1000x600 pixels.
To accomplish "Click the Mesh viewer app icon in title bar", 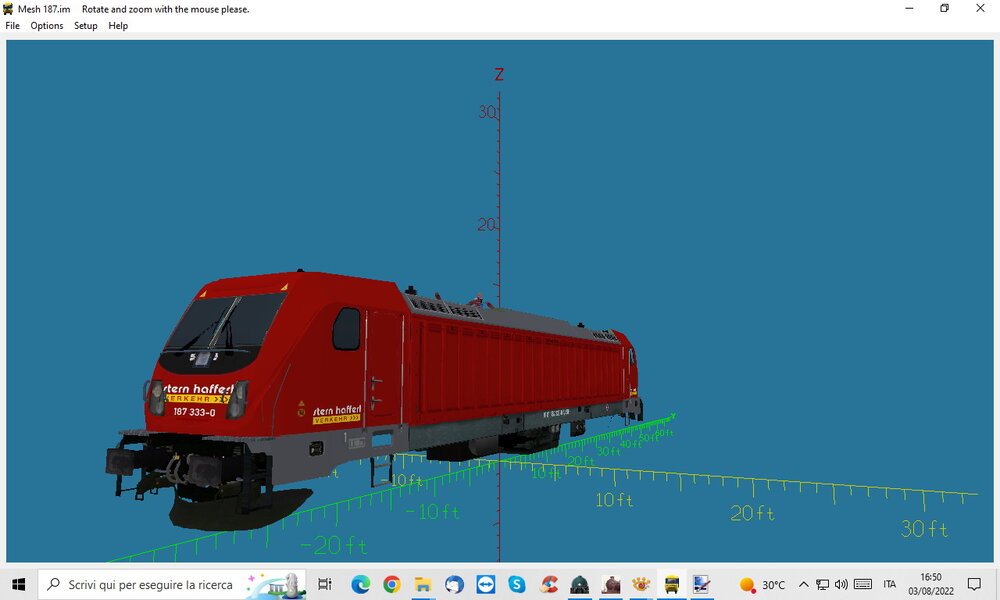I will (x=8, y=9).
